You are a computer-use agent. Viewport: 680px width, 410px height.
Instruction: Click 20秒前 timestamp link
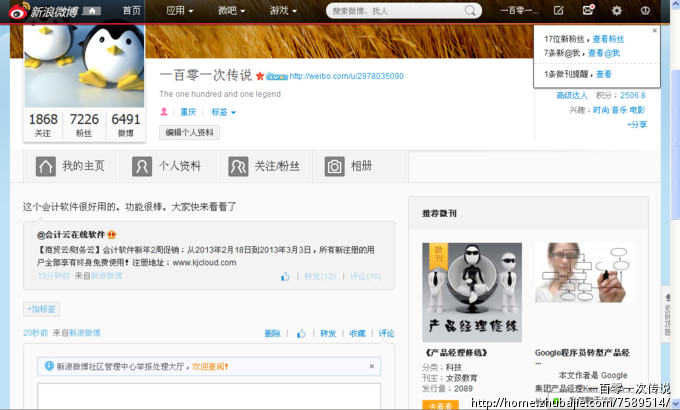click(x=35, y=333)
